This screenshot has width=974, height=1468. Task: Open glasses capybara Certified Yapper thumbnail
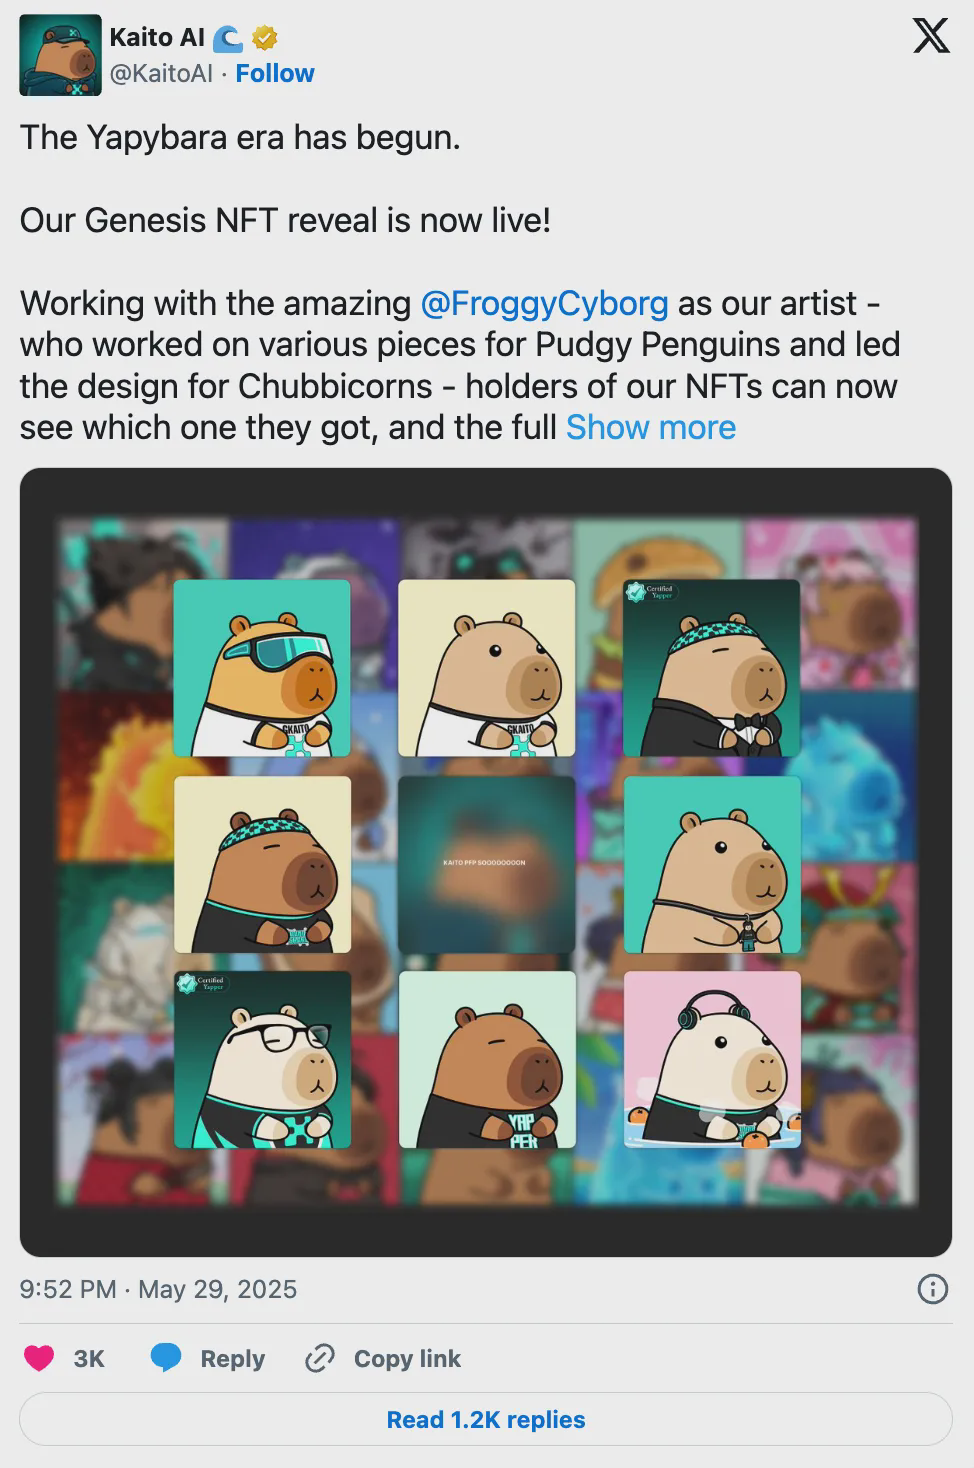pyautogui.click(x=262, y=1060)
